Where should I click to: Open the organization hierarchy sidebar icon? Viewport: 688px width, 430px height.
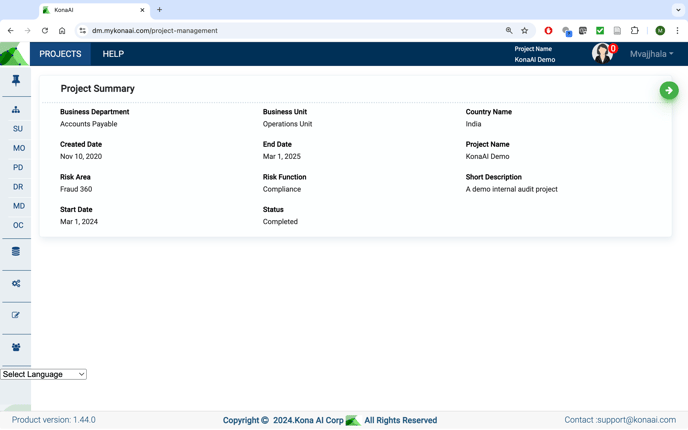[x=16, y=109]
